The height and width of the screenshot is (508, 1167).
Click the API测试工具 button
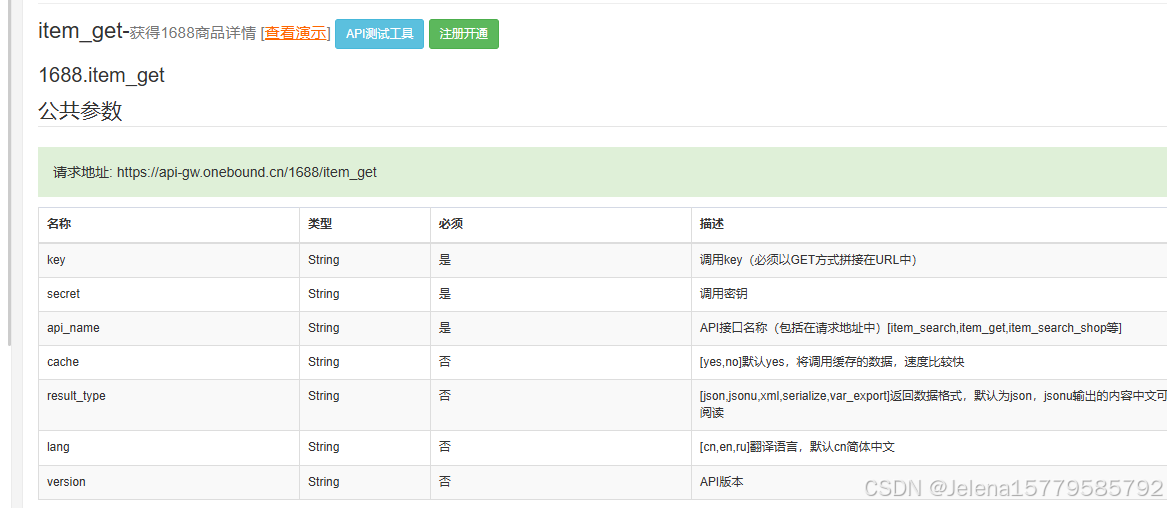380,34
